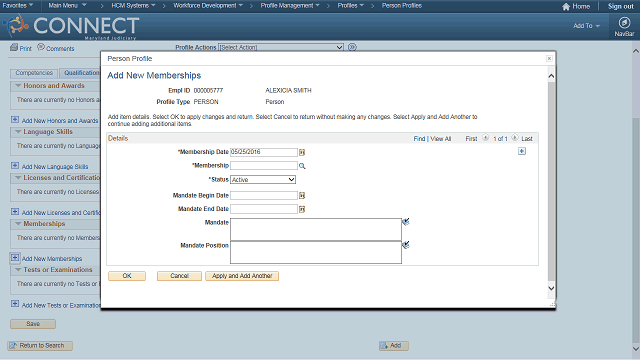Switch to the Competencies tab
The height and width of the screenshot is (360, 640).
click(x=34, y=73)
